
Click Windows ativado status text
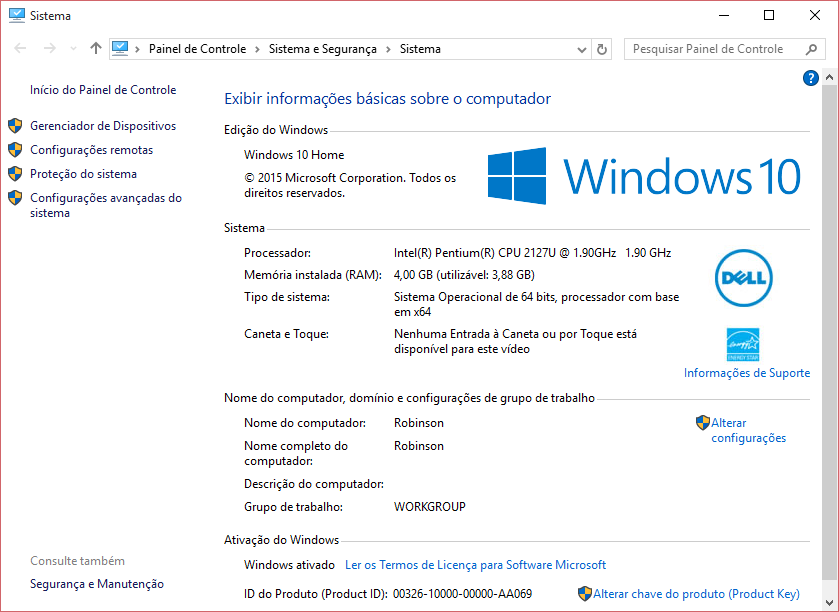pos(289,565)
